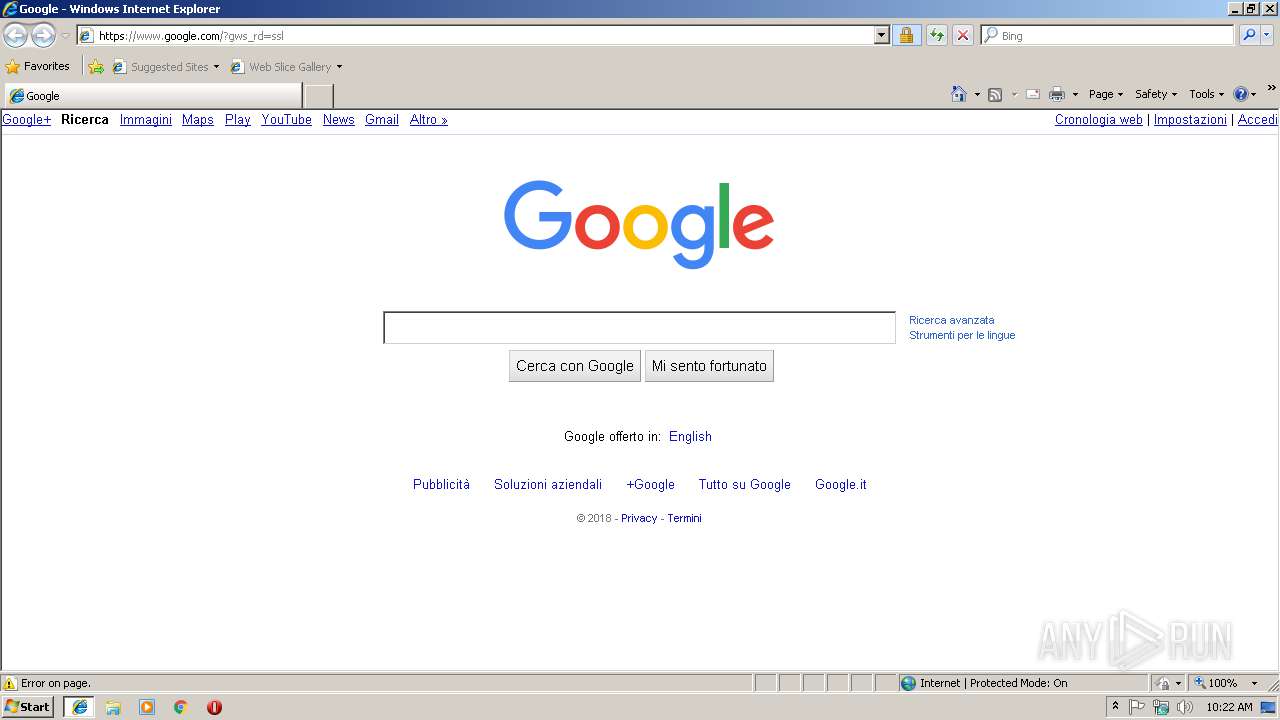The height and width of the screenshot is (720, 1280).
Task: Open the Immagini link
Action: 146,120
